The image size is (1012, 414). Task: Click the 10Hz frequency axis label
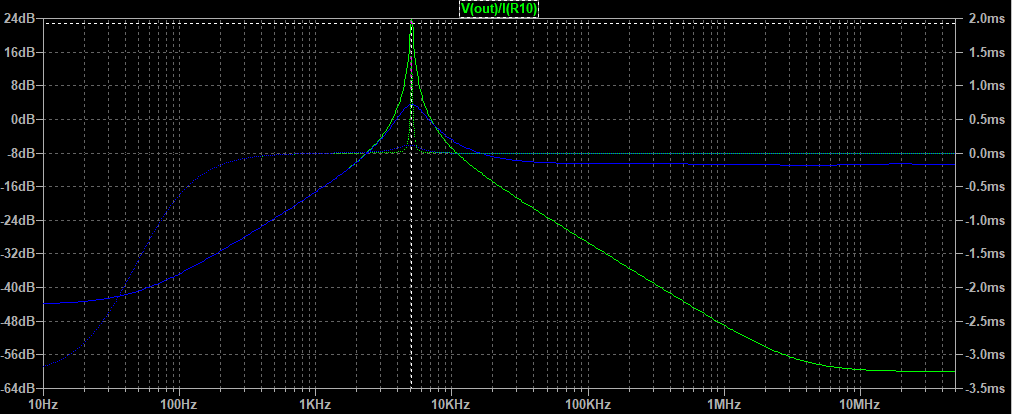click(x=43, y=405)
